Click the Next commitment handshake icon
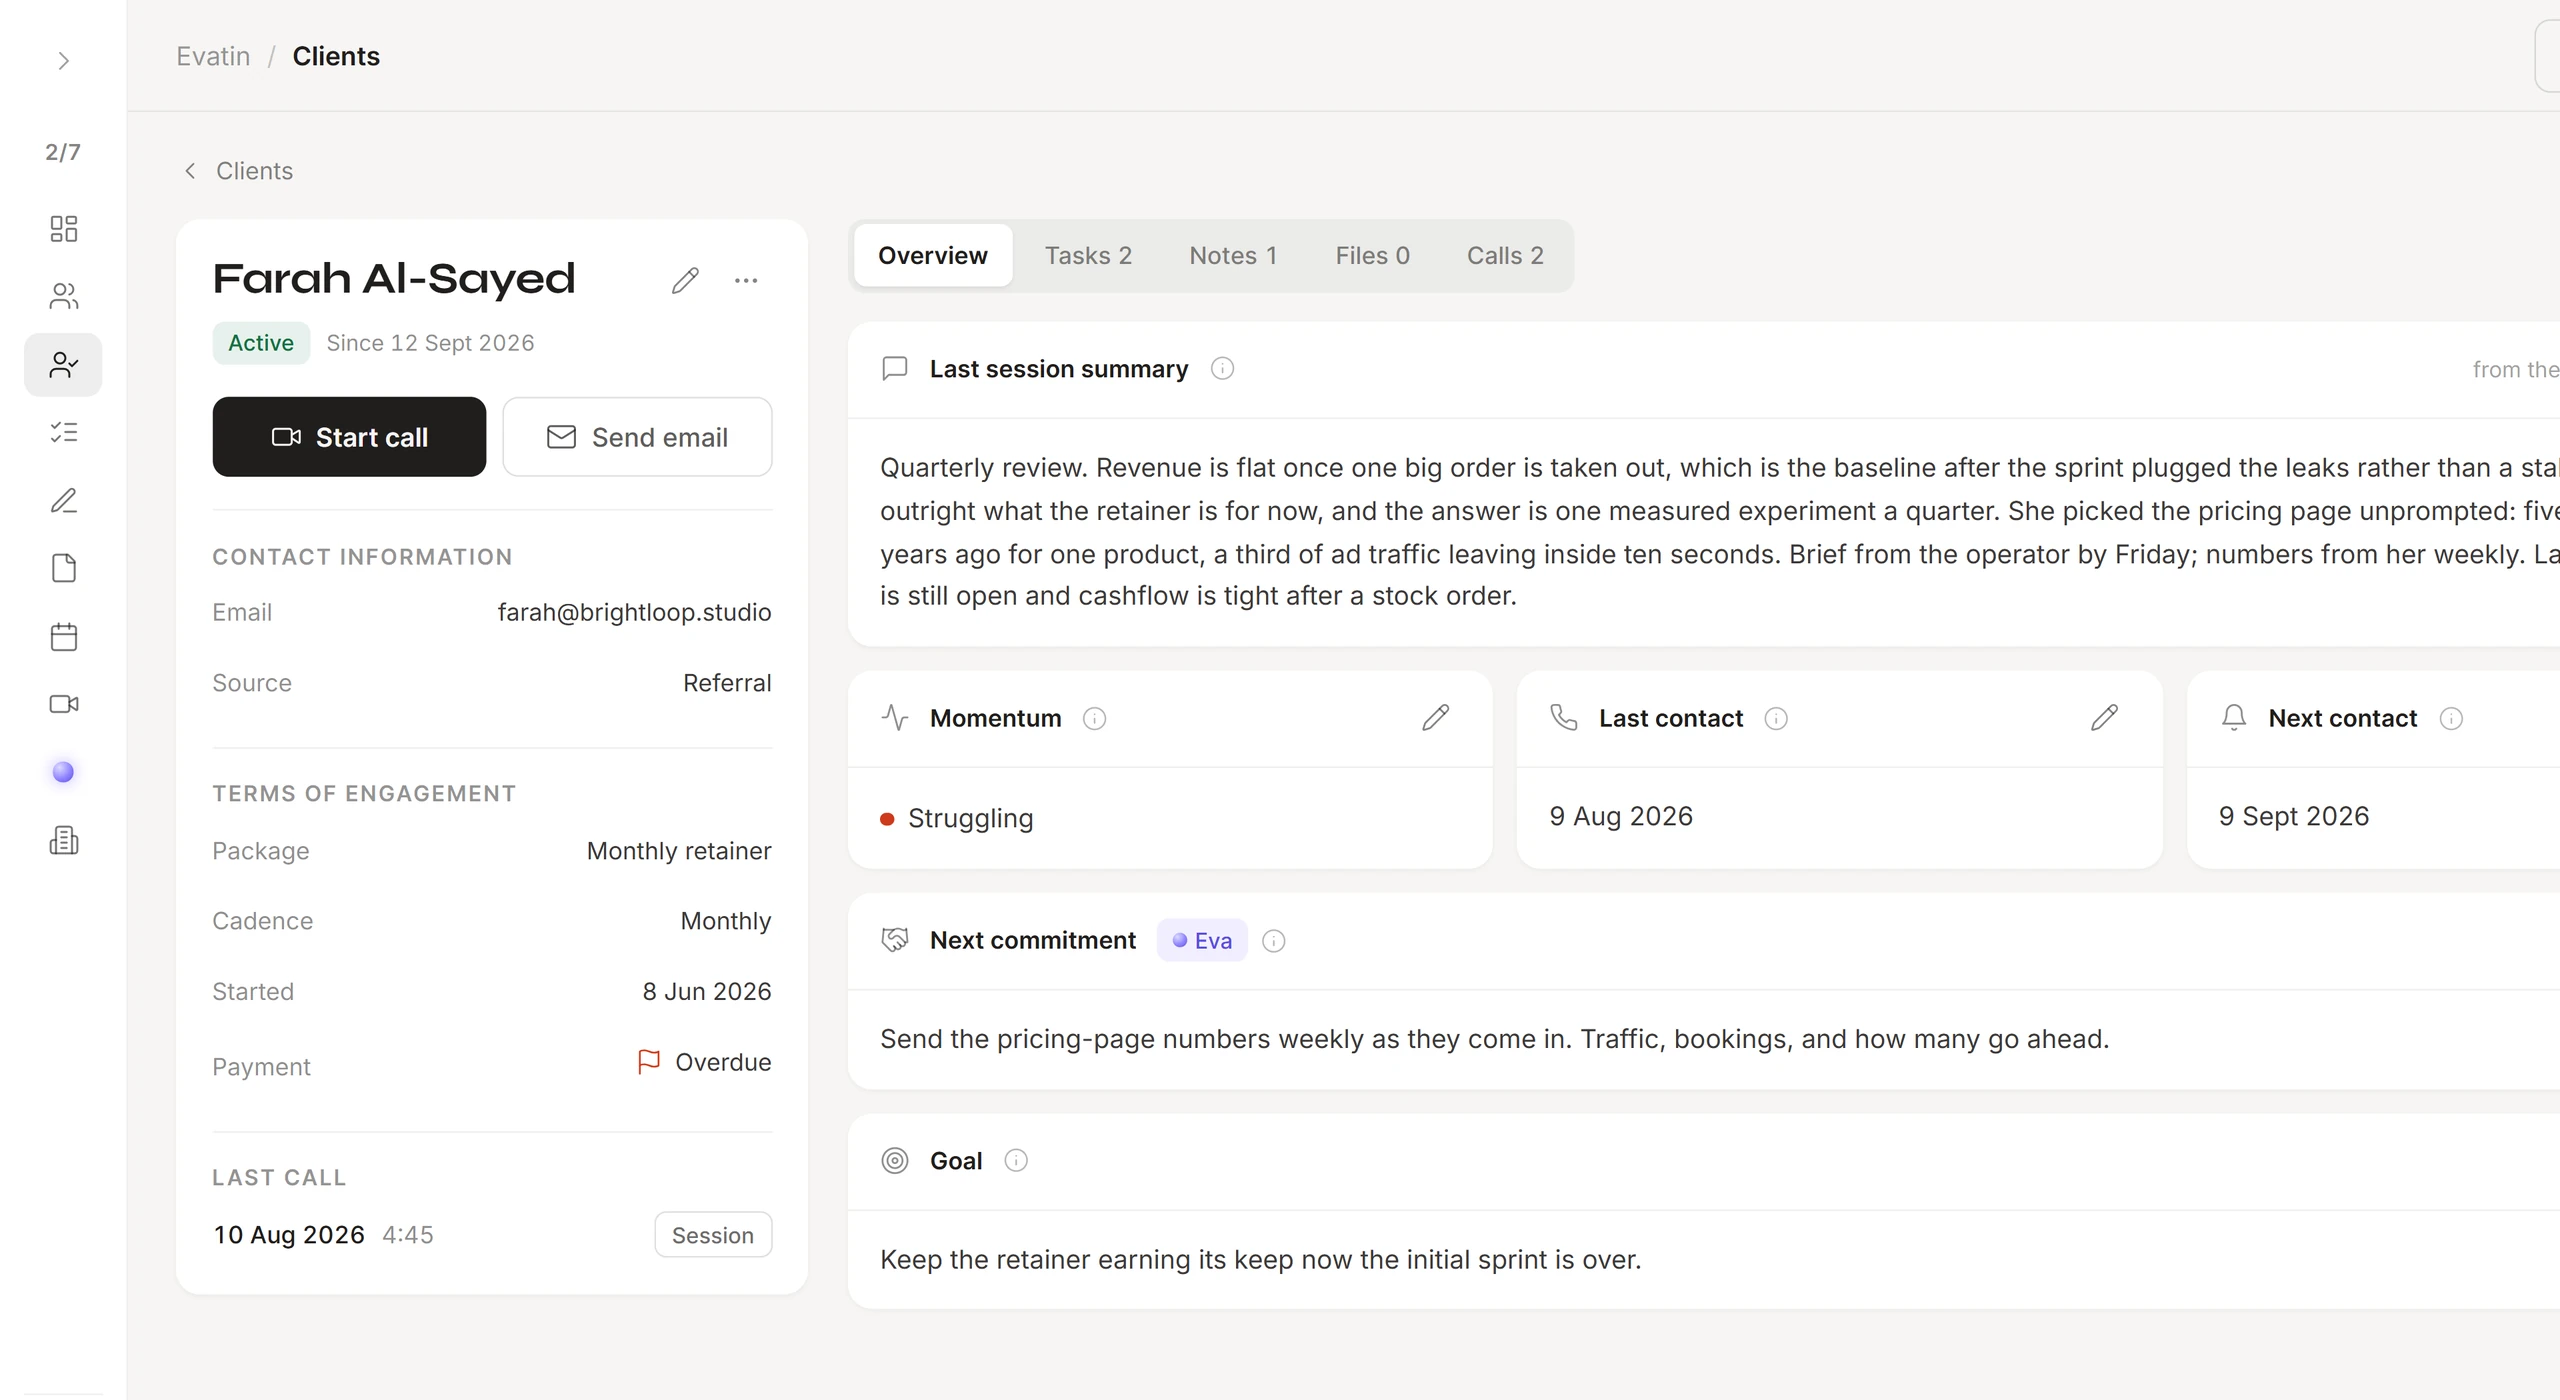Image resolution: width=2560 pixels, height=1400 pixels. pos(895,940)
